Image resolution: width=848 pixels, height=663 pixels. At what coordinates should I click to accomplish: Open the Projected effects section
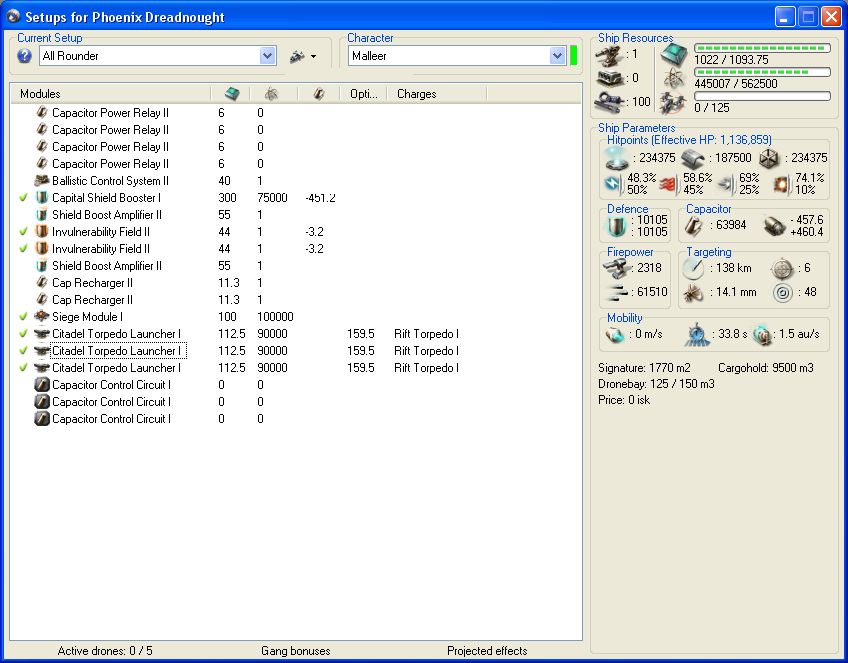click(487, 651)
